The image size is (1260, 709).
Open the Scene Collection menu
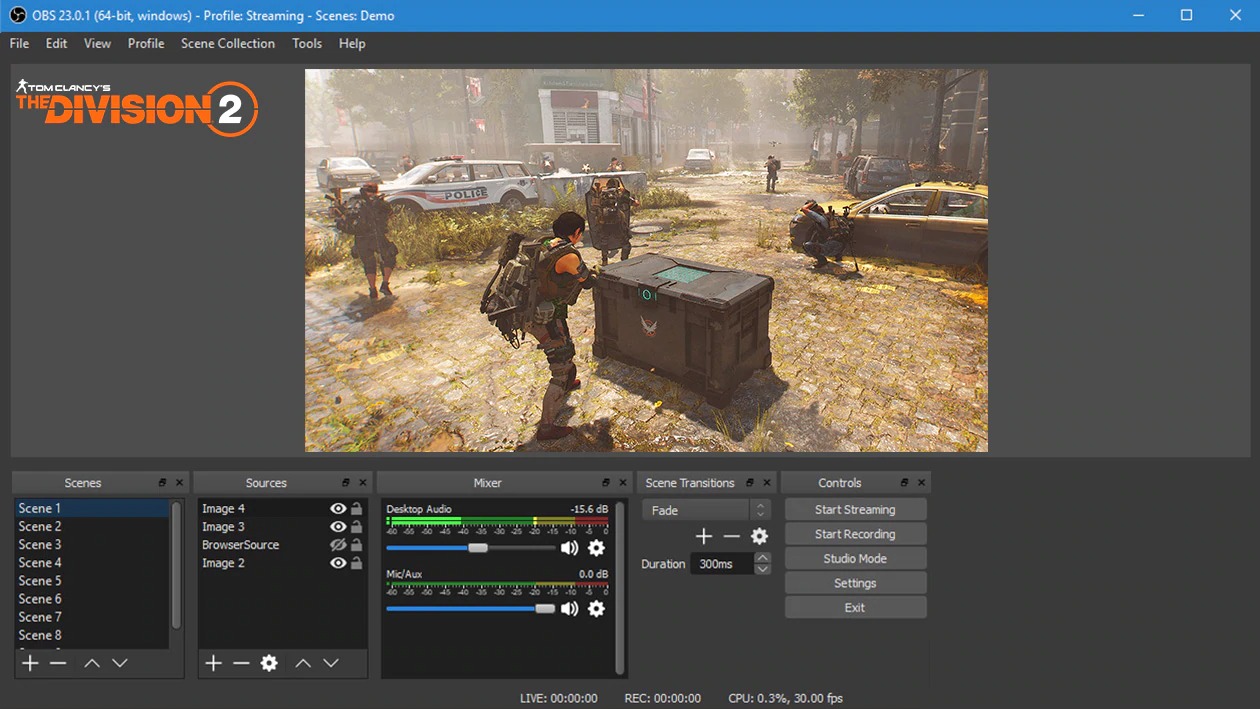227,44
